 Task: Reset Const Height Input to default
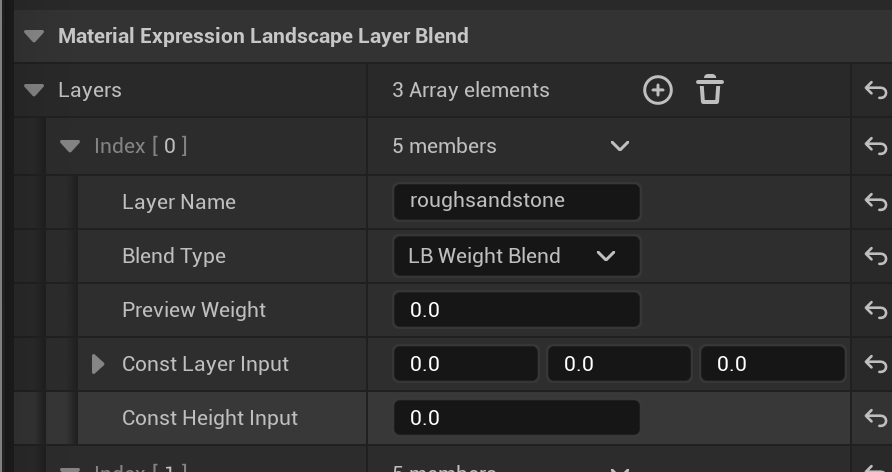875,418
